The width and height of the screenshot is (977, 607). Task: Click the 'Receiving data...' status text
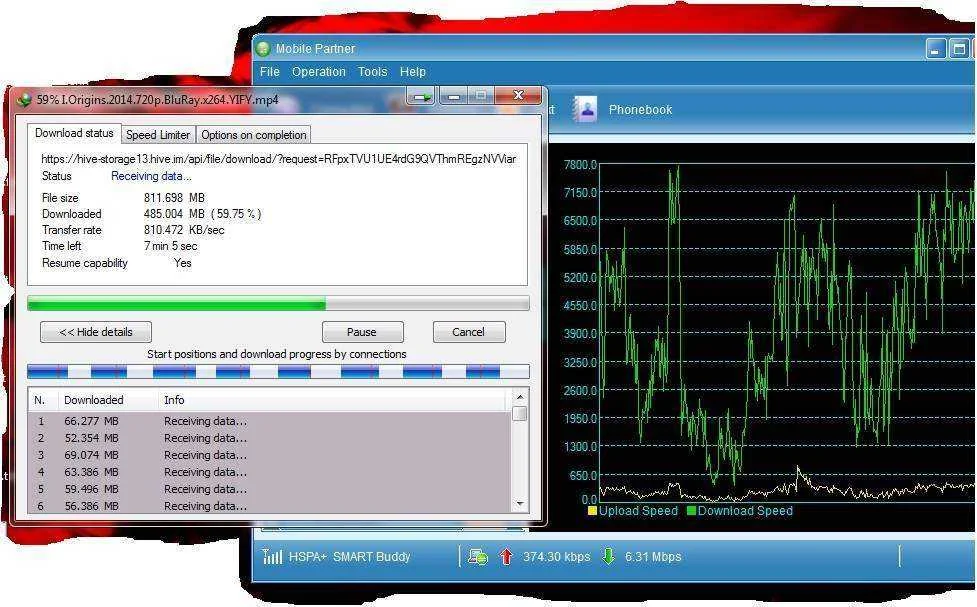coord(151,176)
